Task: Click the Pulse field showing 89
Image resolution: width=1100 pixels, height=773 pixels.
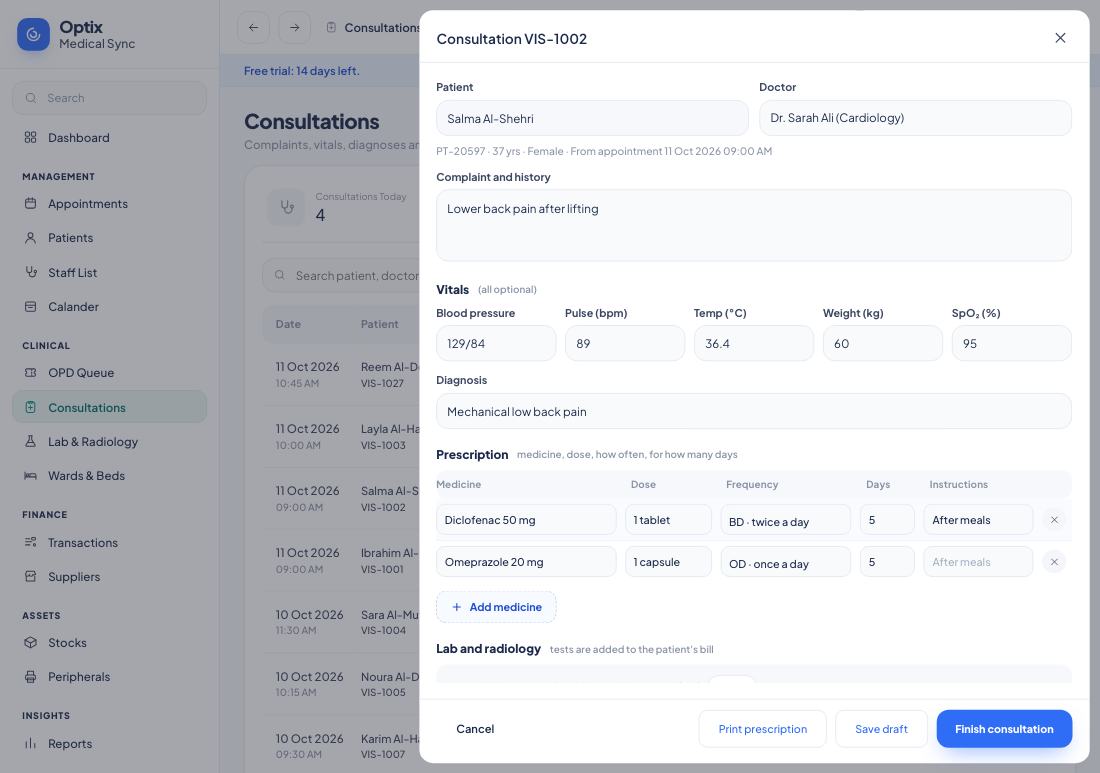Action: pyautogui.click(x=624, y=343)
